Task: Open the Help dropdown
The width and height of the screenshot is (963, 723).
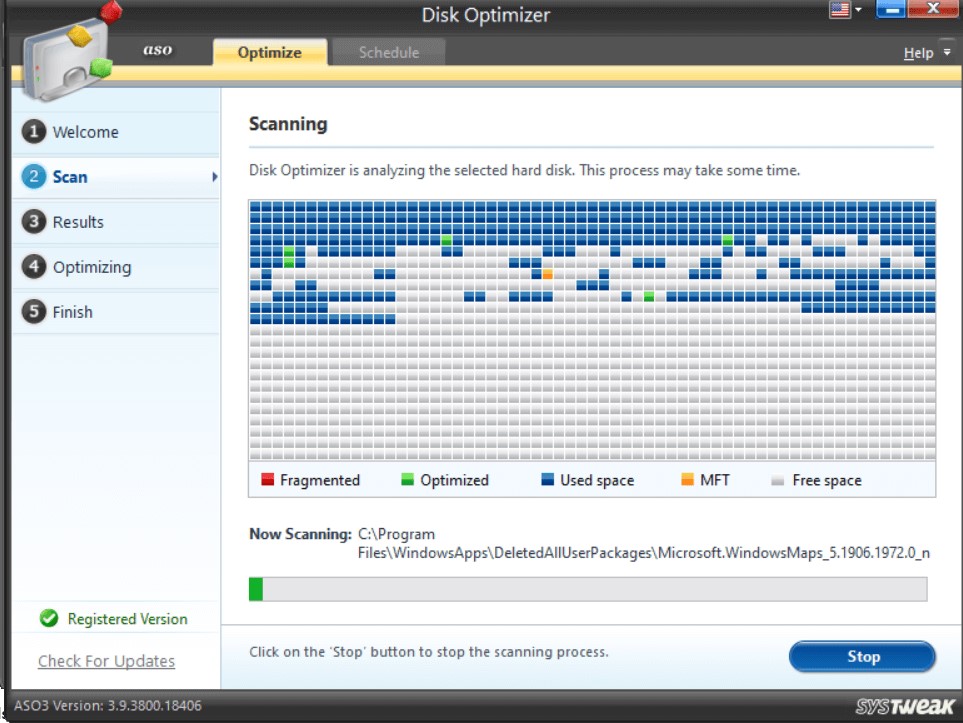Action: [919, 52]
